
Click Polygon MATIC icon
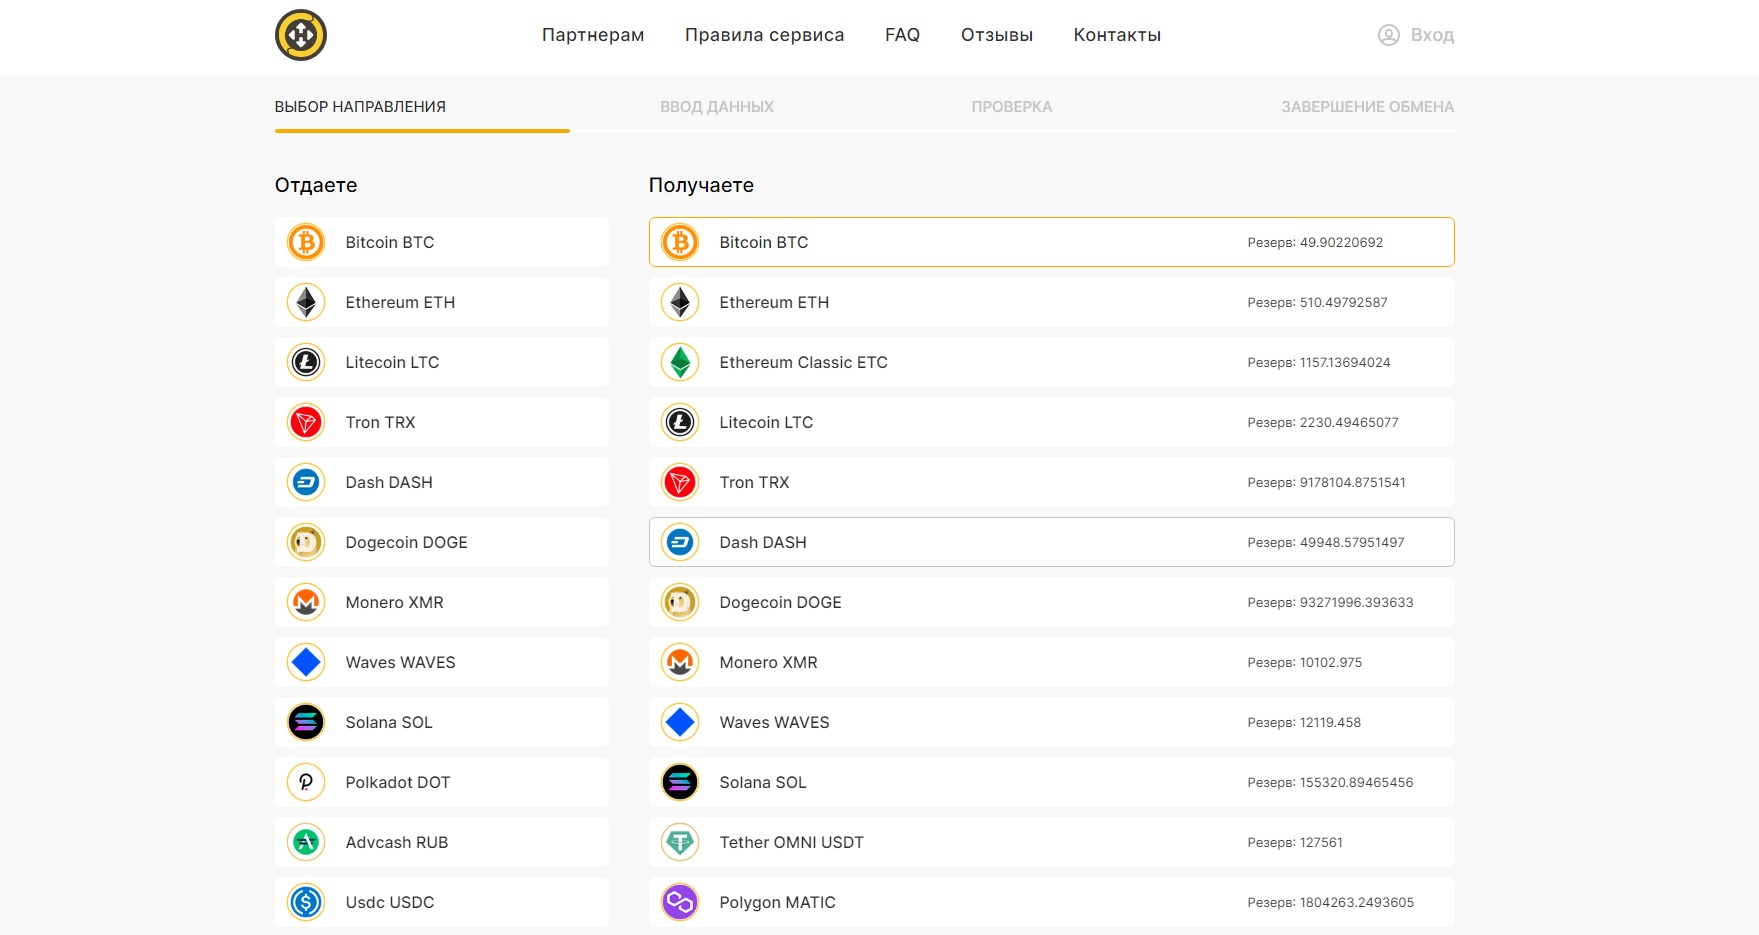tap(680, 902)
